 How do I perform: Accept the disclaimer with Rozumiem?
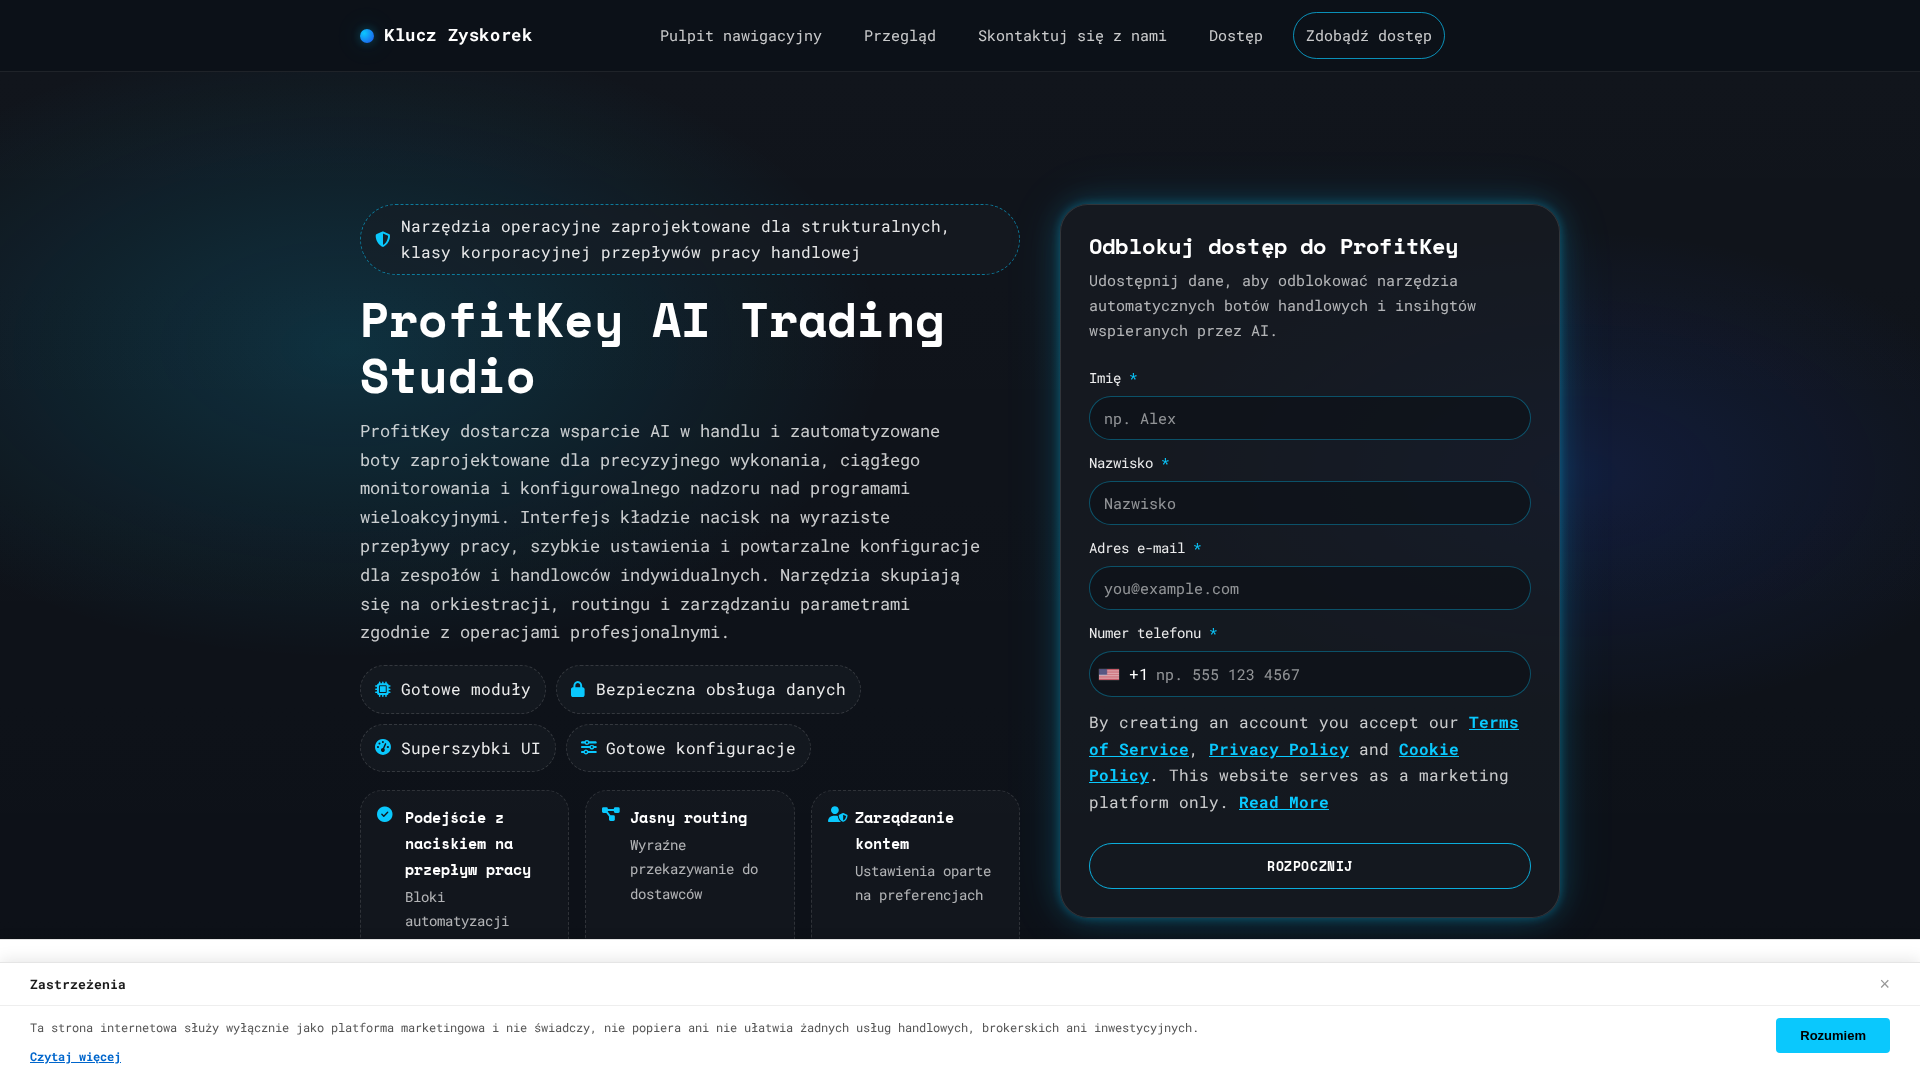pos(1833,1036)
